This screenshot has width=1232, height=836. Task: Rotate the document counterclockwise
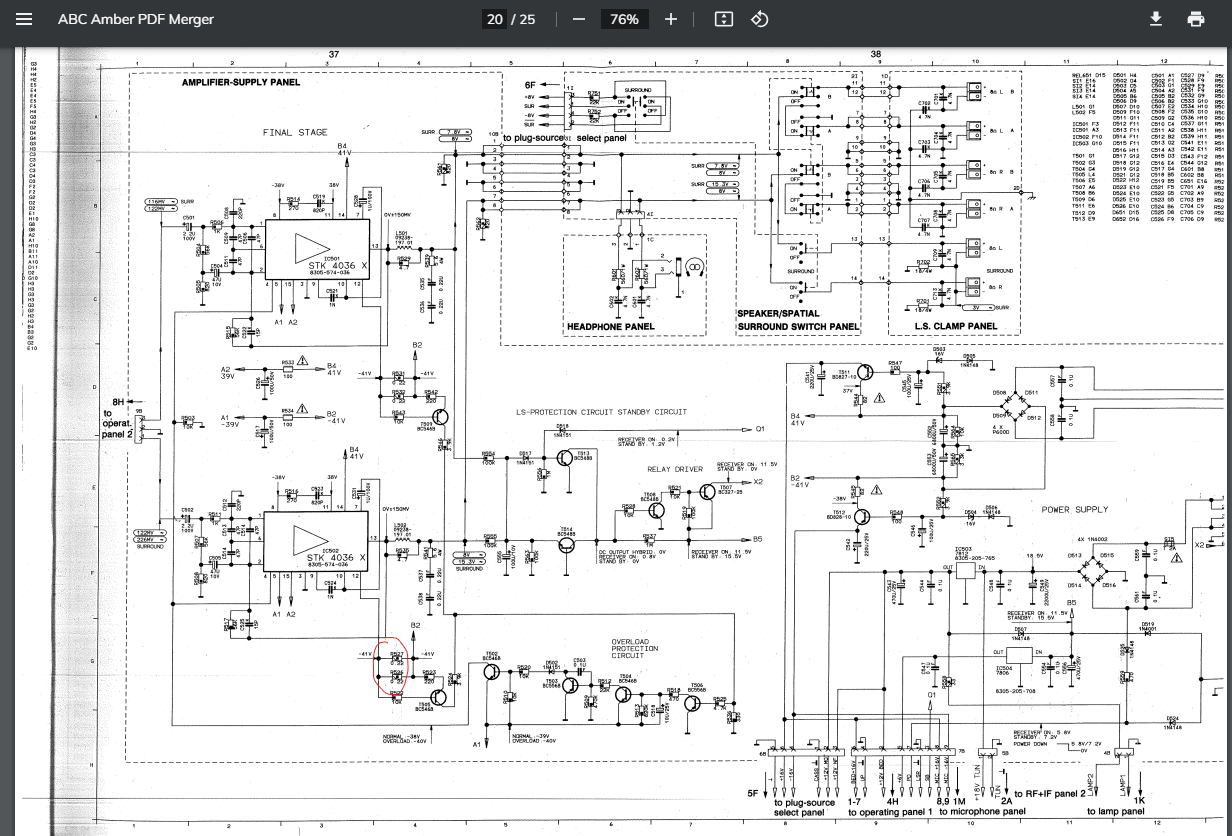[x=759, y=19]
